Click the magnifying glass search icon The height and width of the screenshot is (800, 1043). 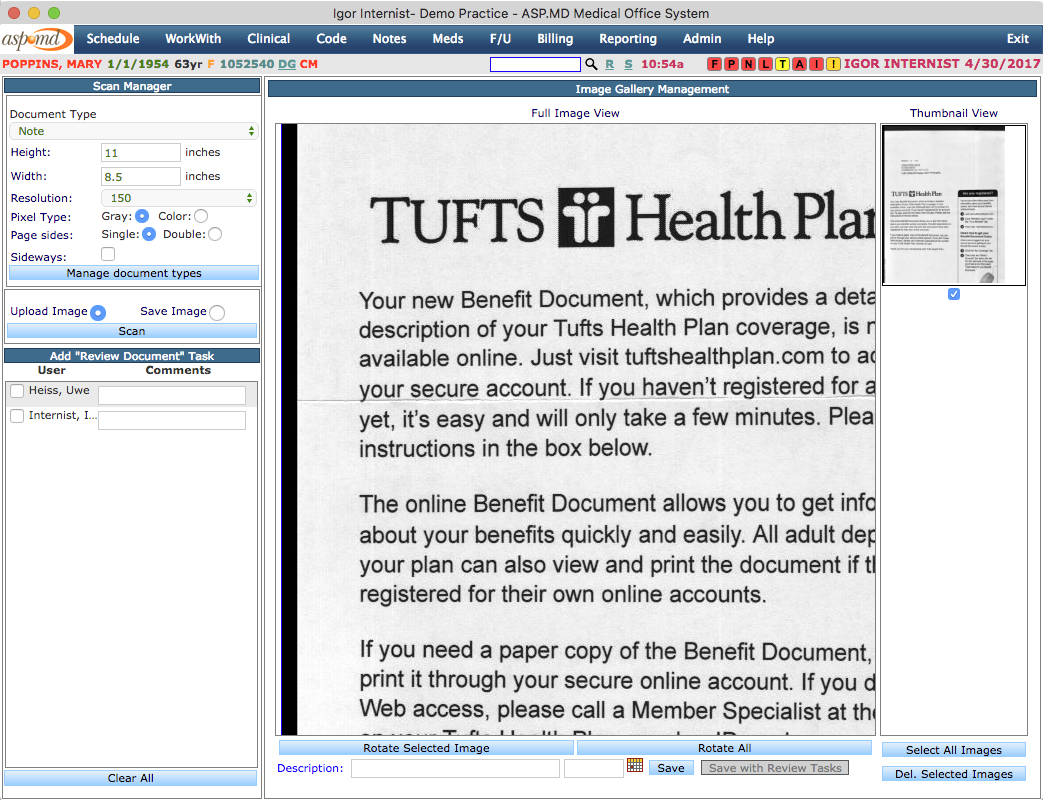coord(591,64)
